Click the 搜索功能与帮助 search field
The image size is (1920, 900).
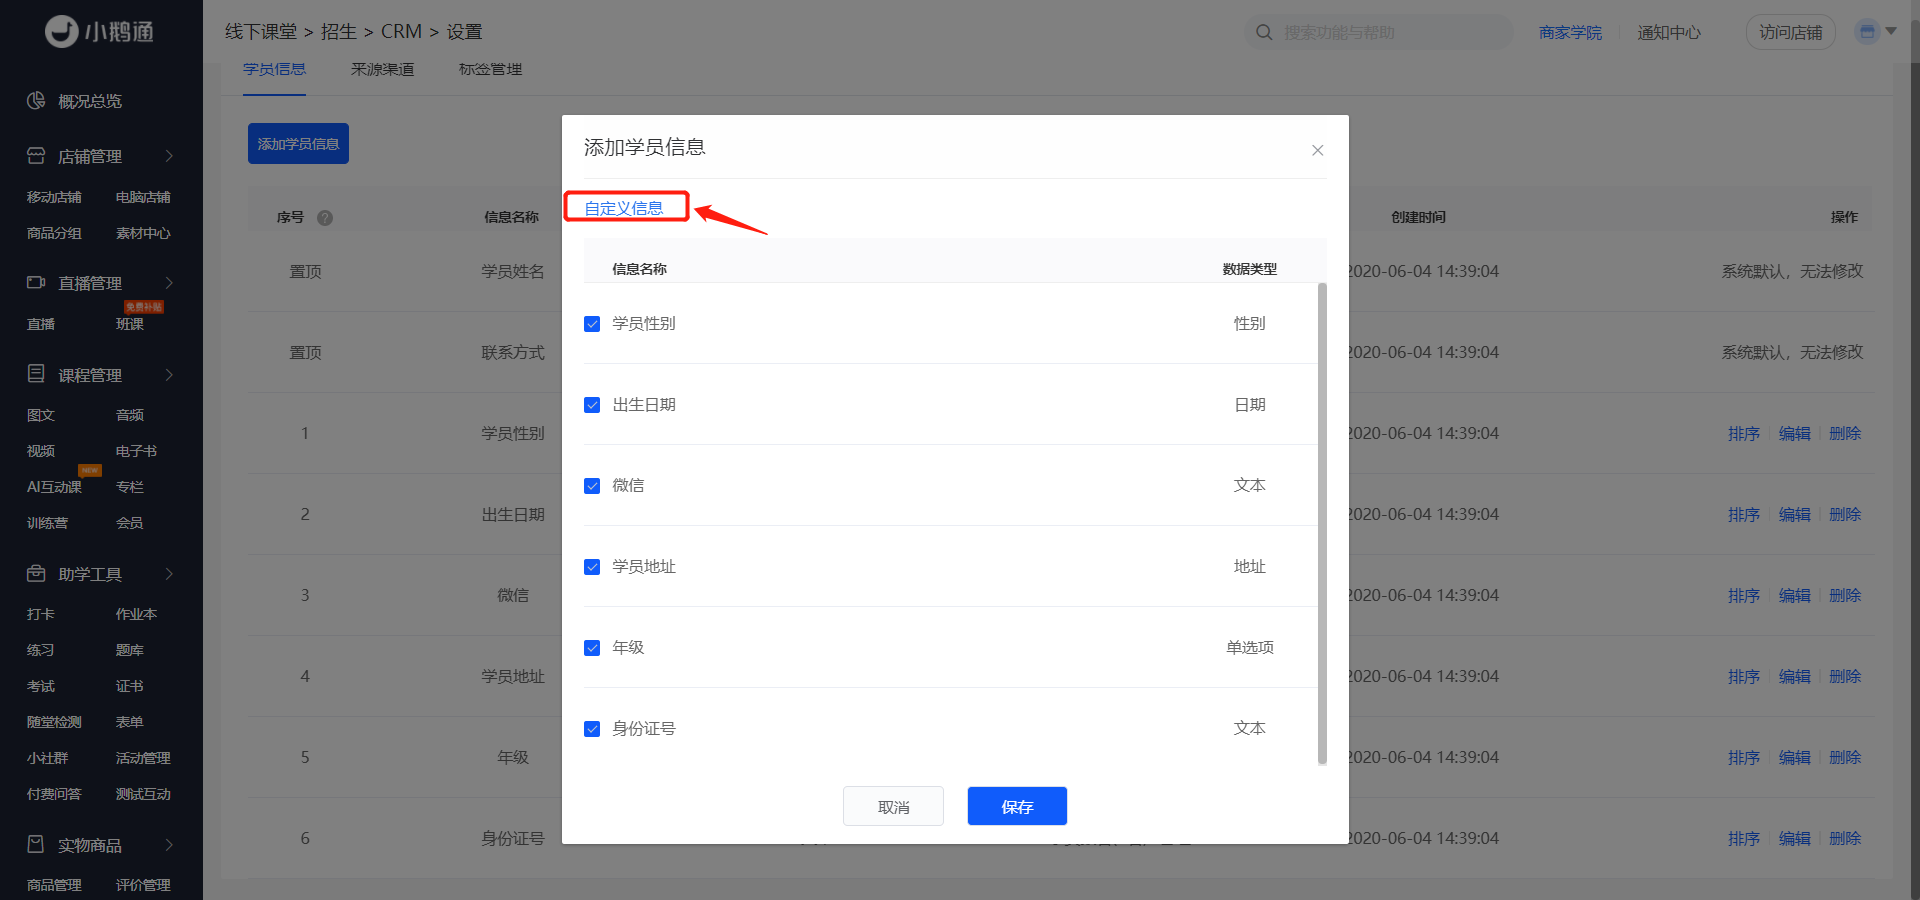pyautogui.click(x=1380, y=32)
